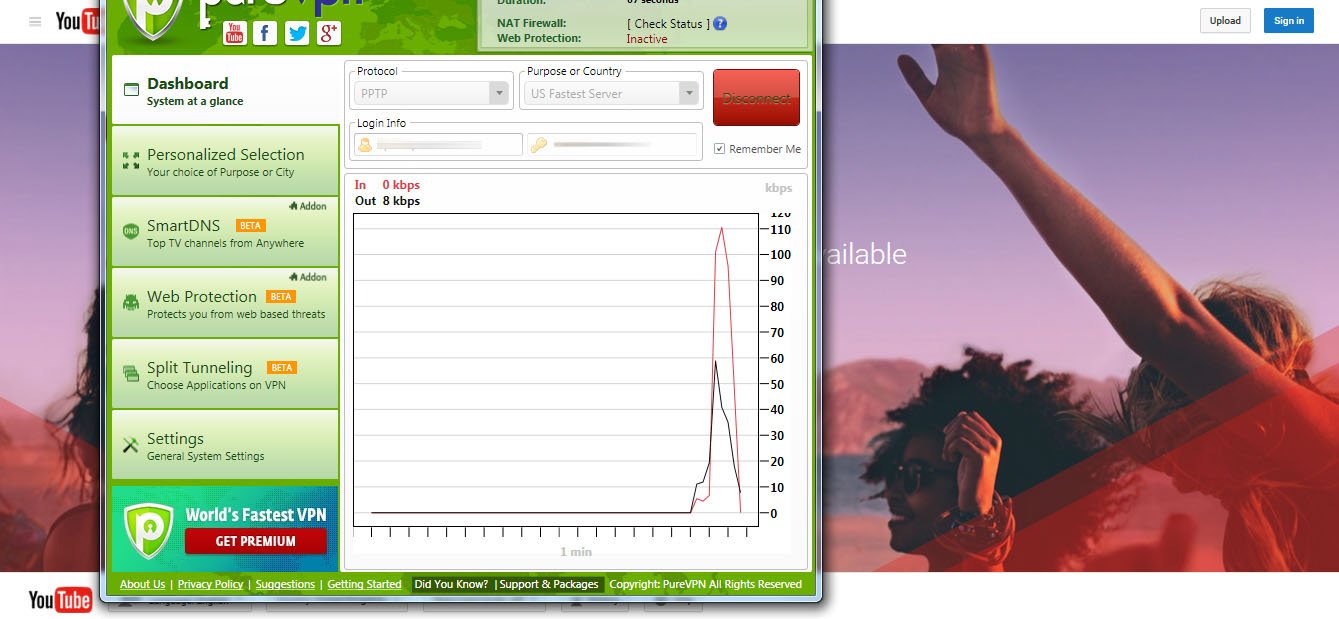Open the YouTube hamburger guide menu
Viewport: 1339px width, 619px height.
[x=35, y=21]
